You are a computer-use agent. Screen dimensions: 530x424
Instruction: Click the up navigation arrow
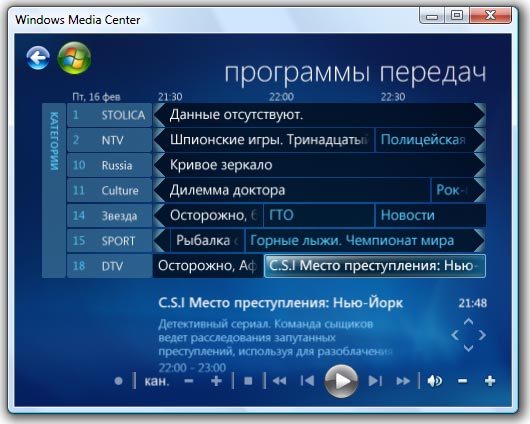468,322
